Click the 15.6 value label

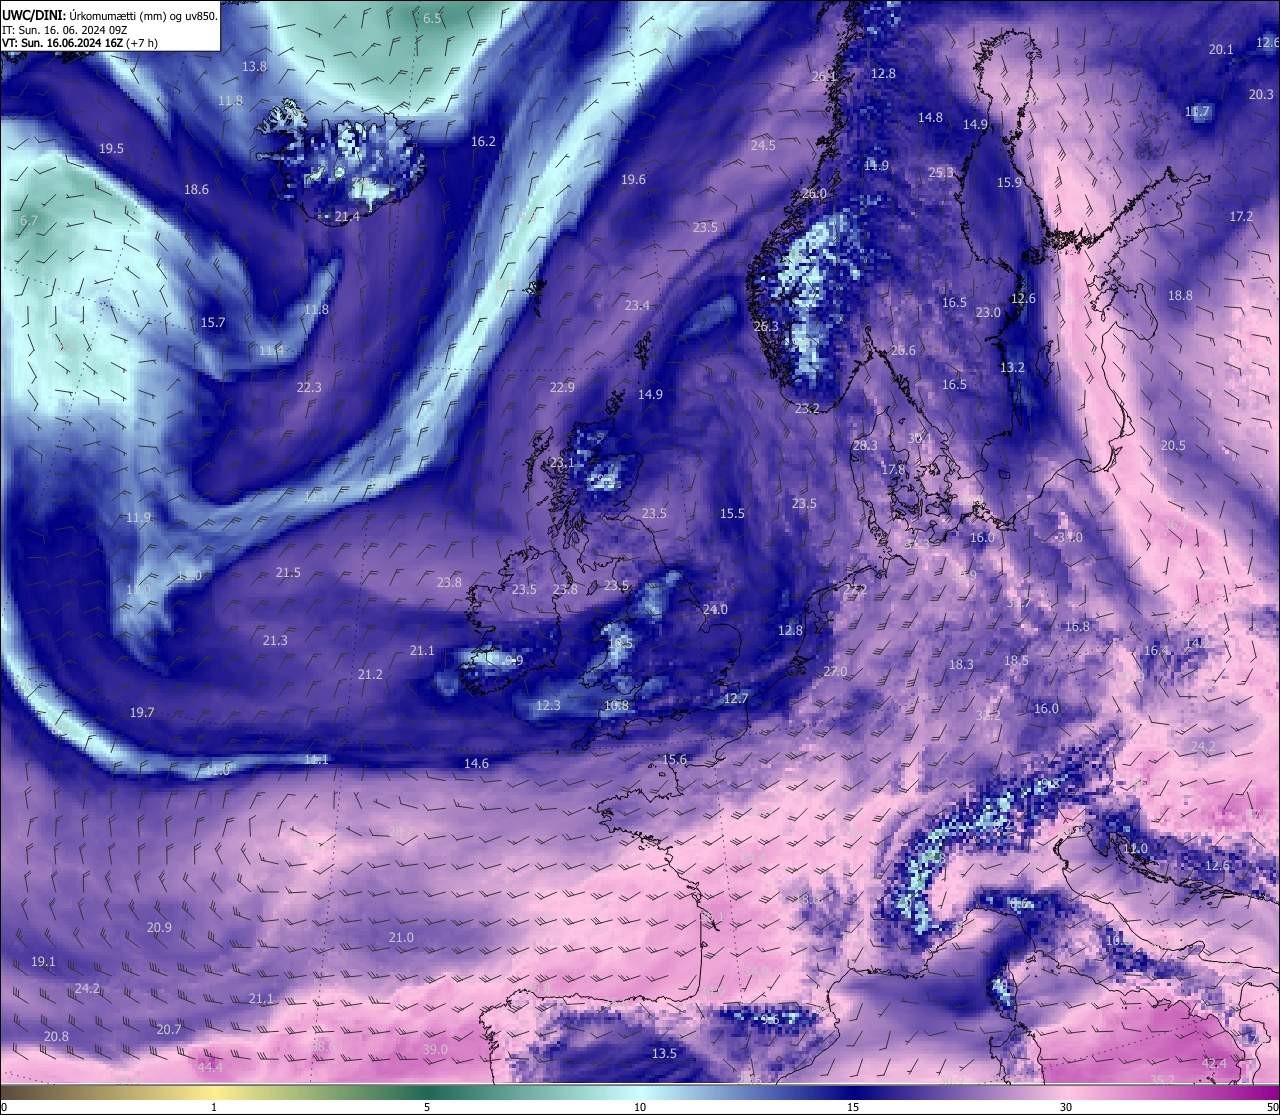tap(675, 760)
